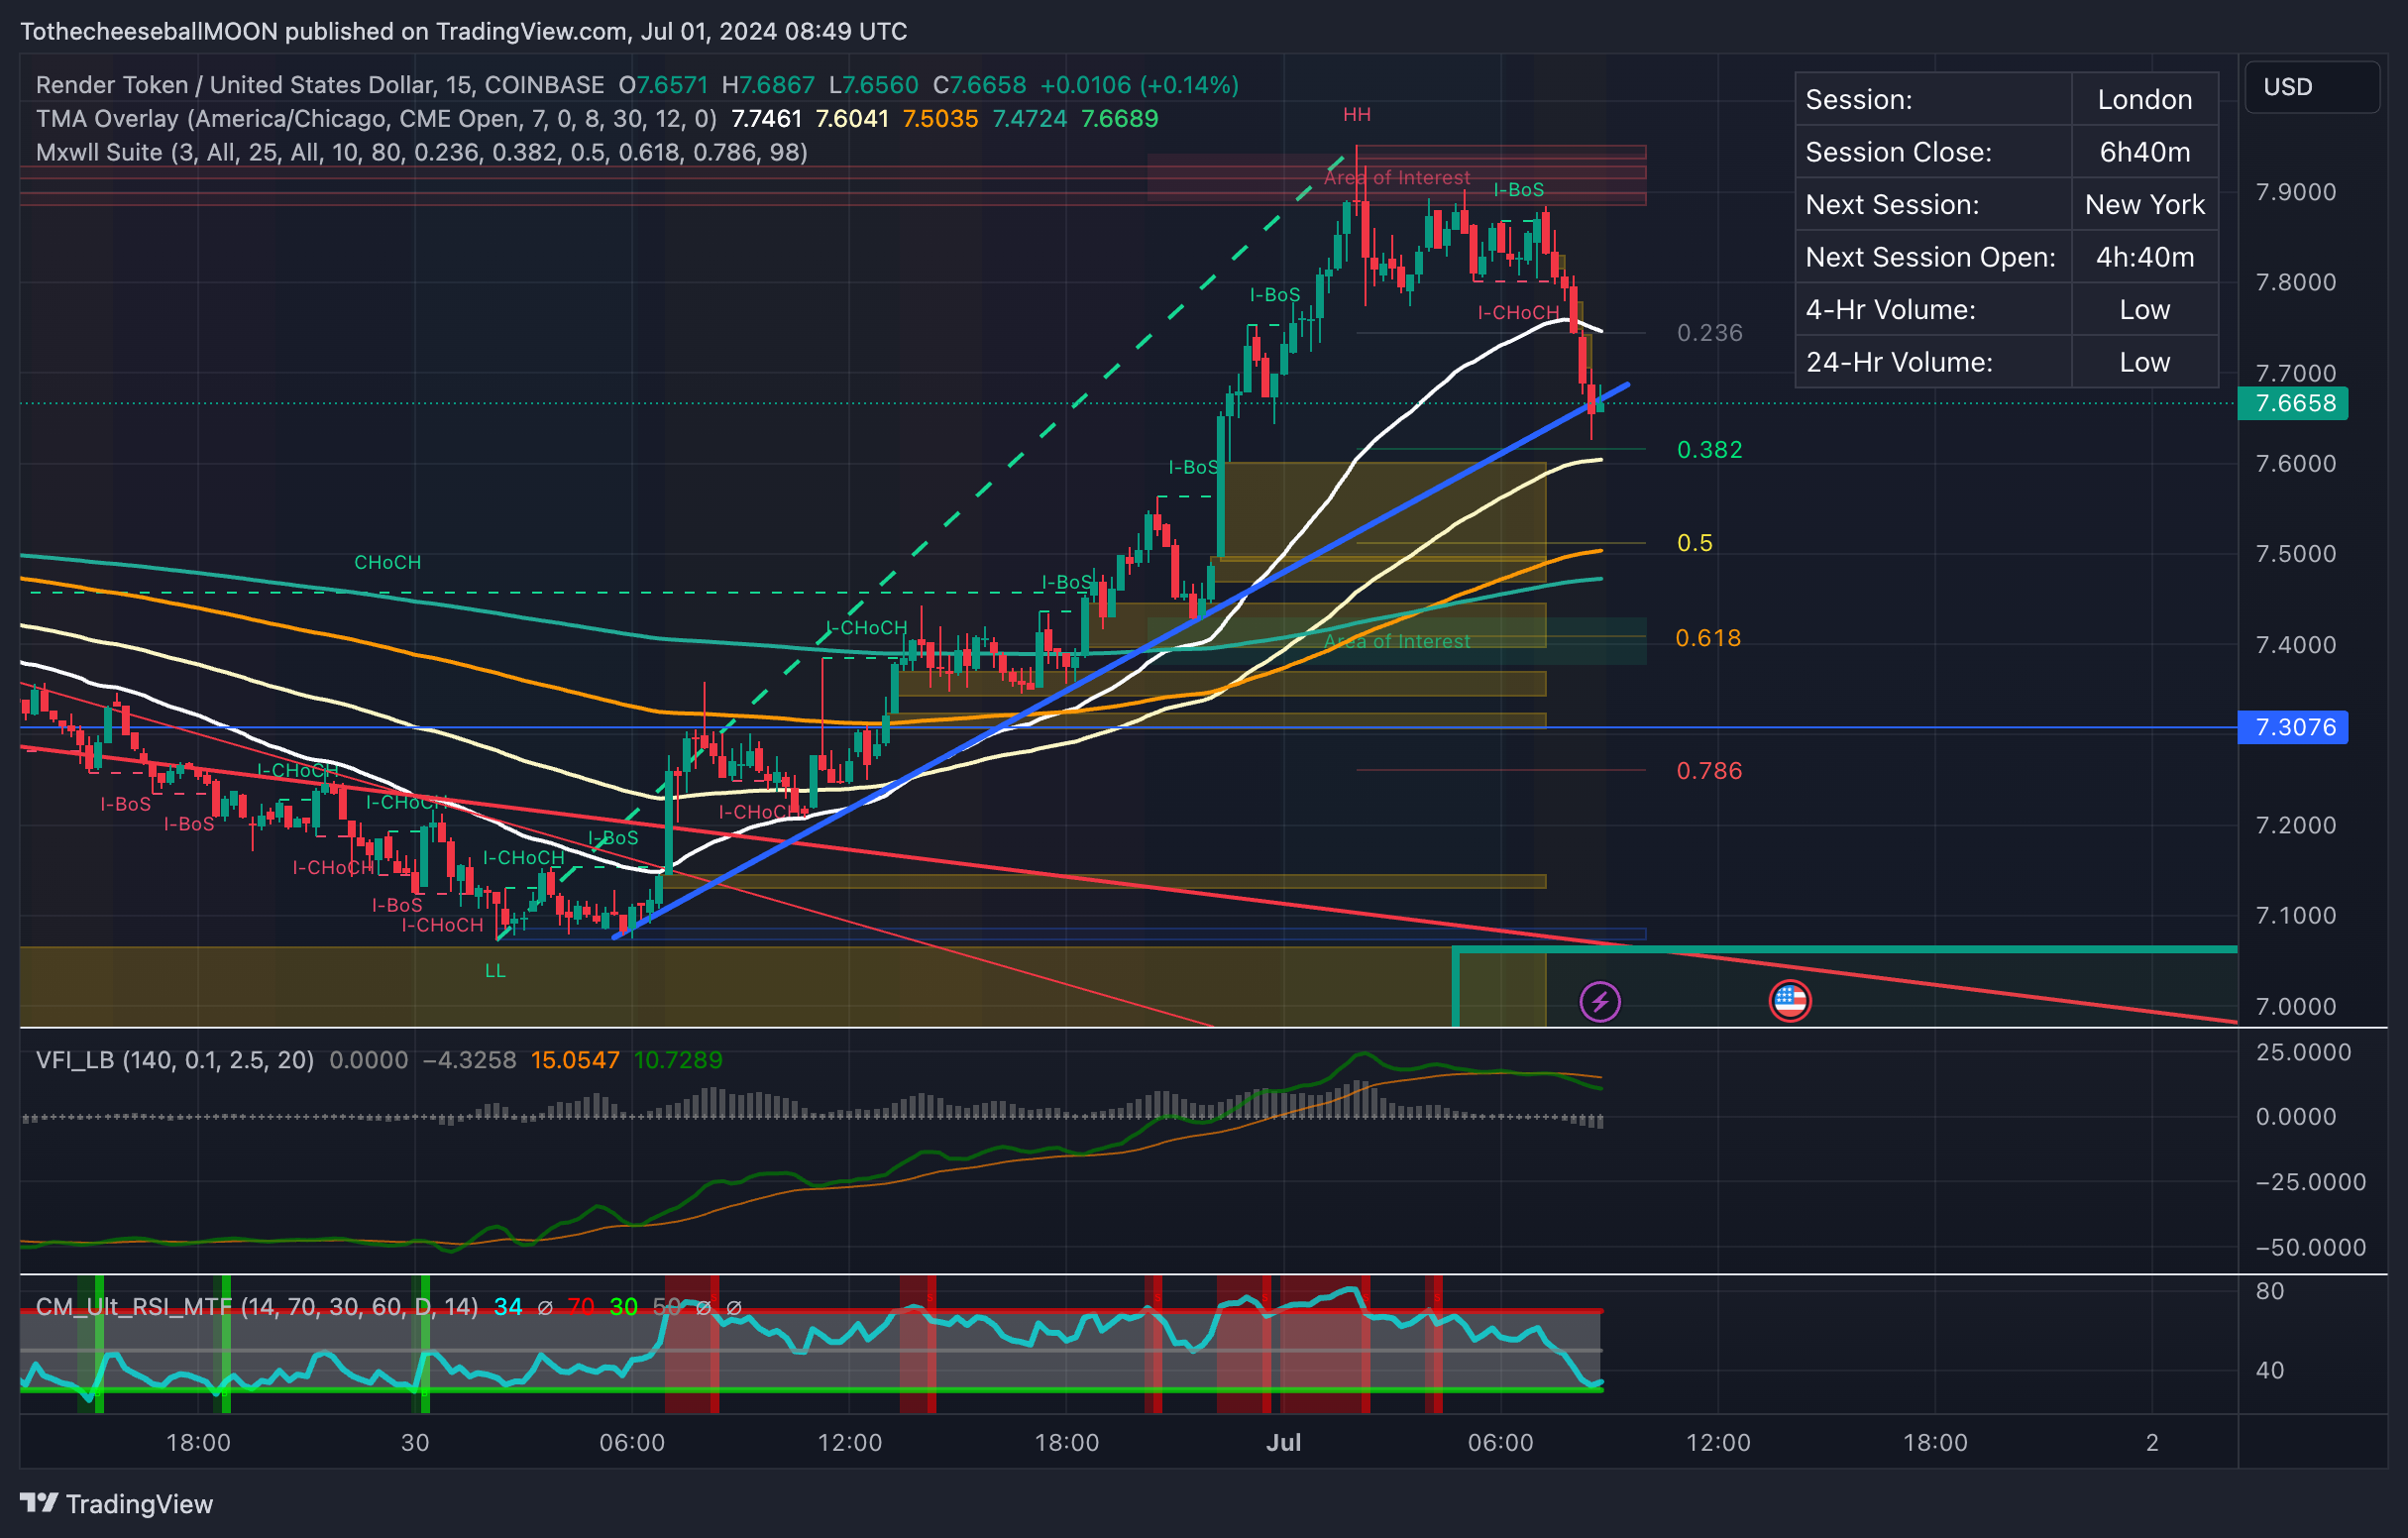
Task: Click the TMA Overlay indicator legend
Action: (376, 119)
